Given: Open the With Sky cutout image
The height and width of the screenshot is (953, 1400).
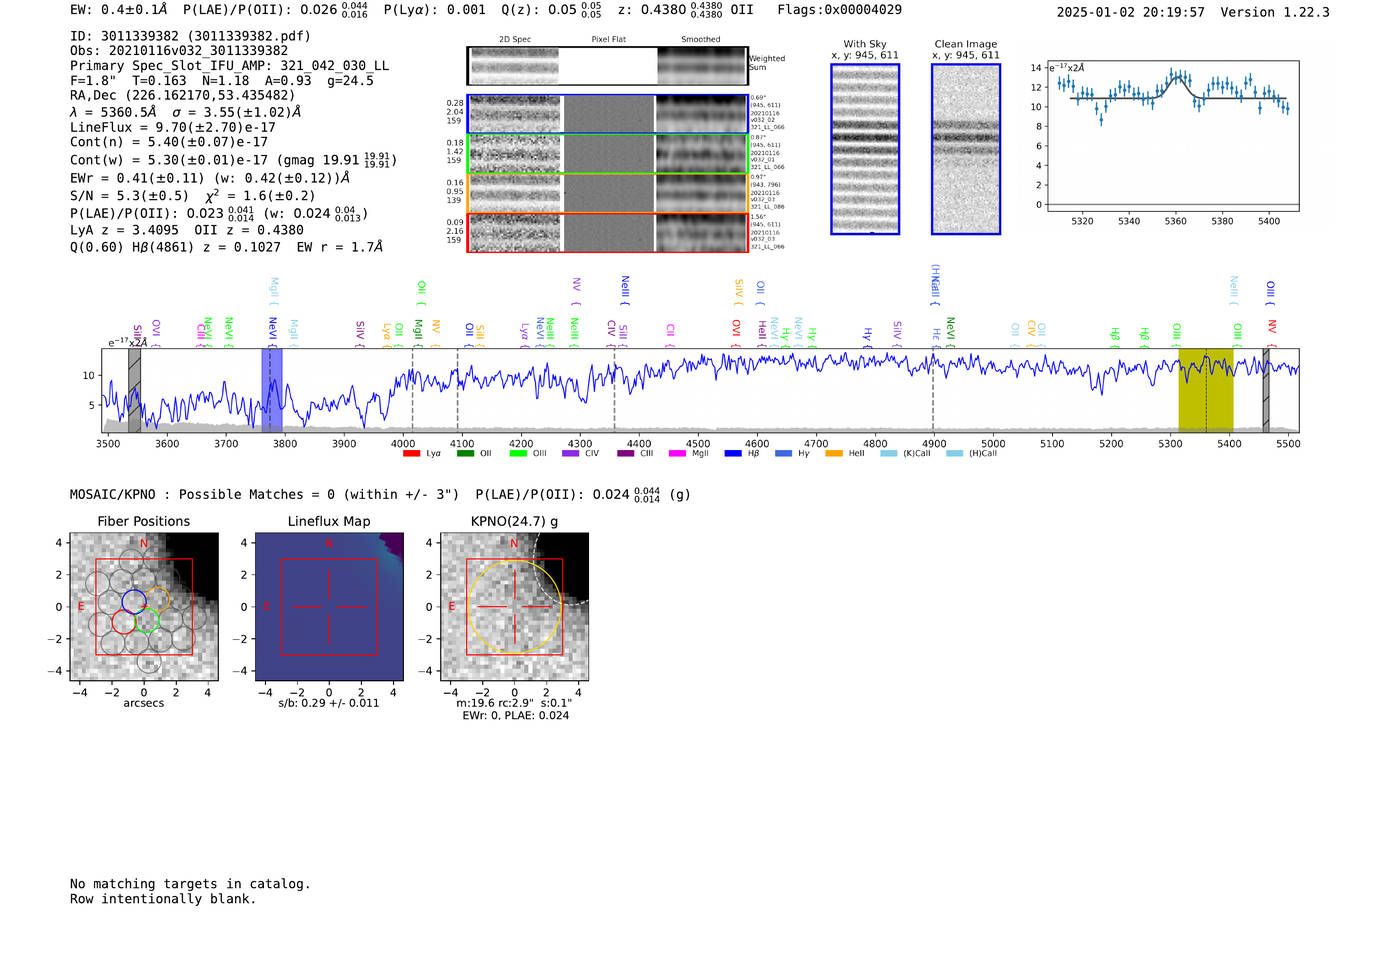Looking at the screenshot, I should 865,149.
